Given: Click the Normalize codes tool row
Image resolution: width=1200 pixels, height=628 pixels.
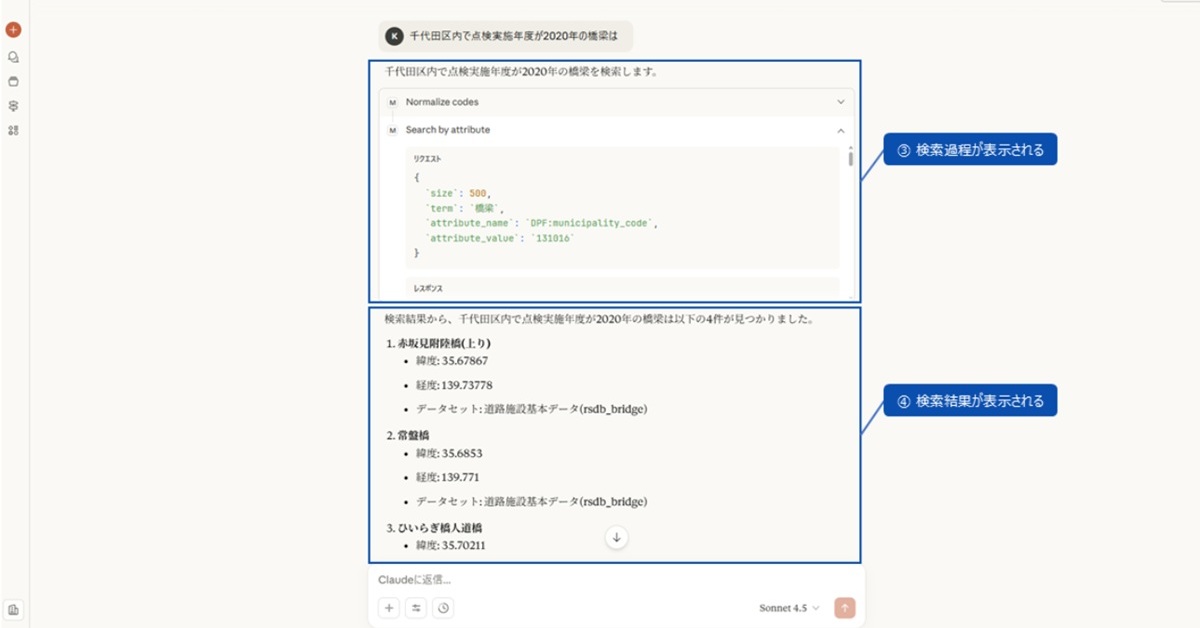Looking at the screenshot, I should point(617,102).
